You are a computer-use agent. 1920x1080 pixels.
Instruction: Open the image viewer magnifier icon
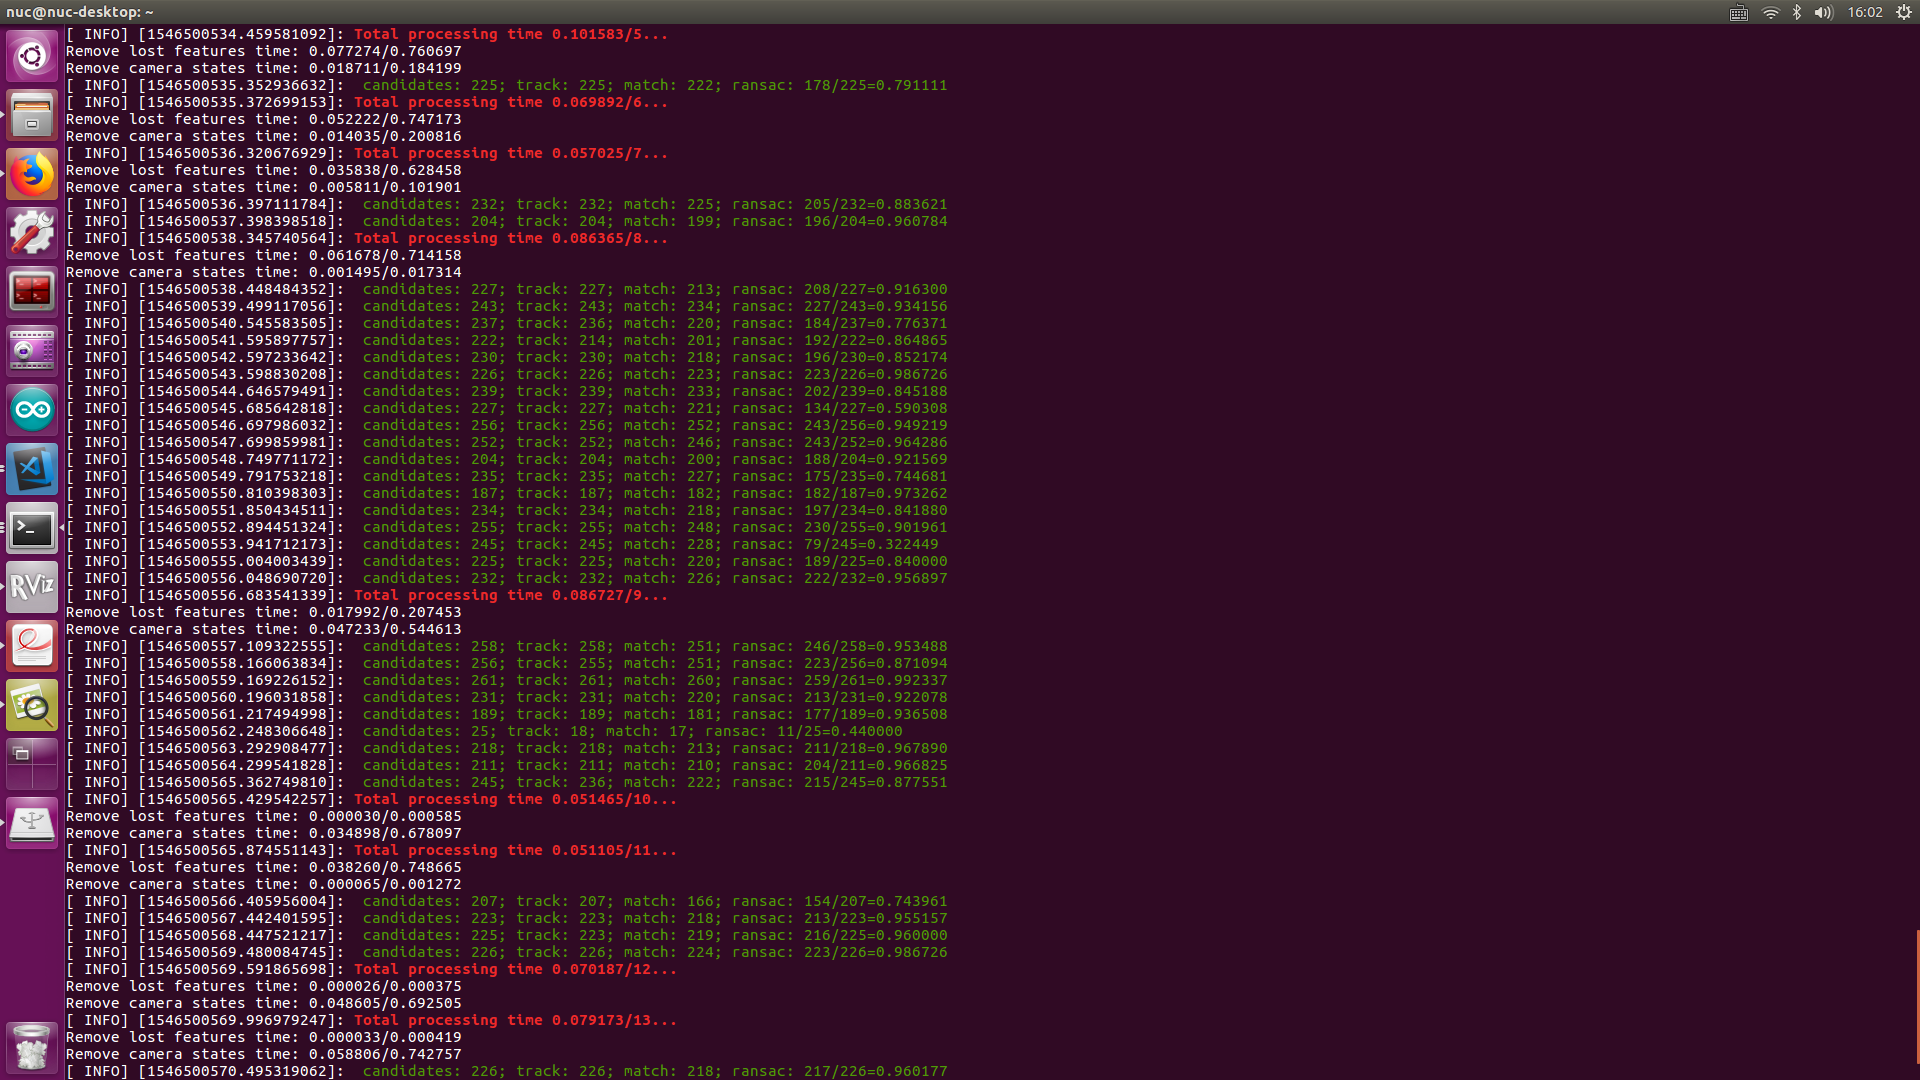[32, 706]
